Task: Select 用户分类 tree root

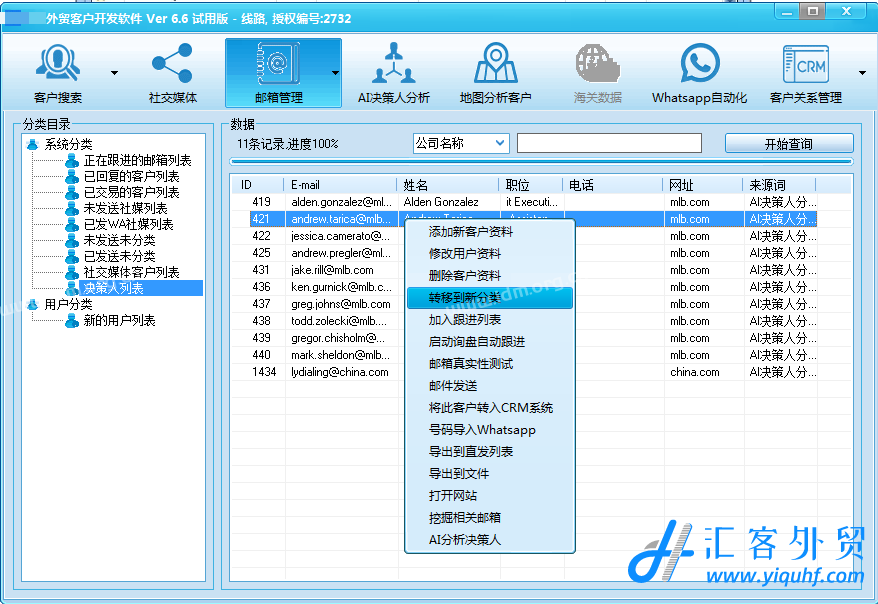Action: coord(68,305)
